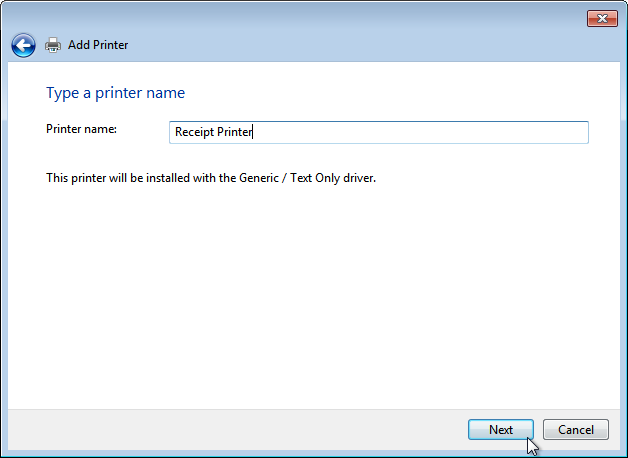Click the empty title bar area at top
This screenshot has width=628, height=458.
[x=292, y=17]
